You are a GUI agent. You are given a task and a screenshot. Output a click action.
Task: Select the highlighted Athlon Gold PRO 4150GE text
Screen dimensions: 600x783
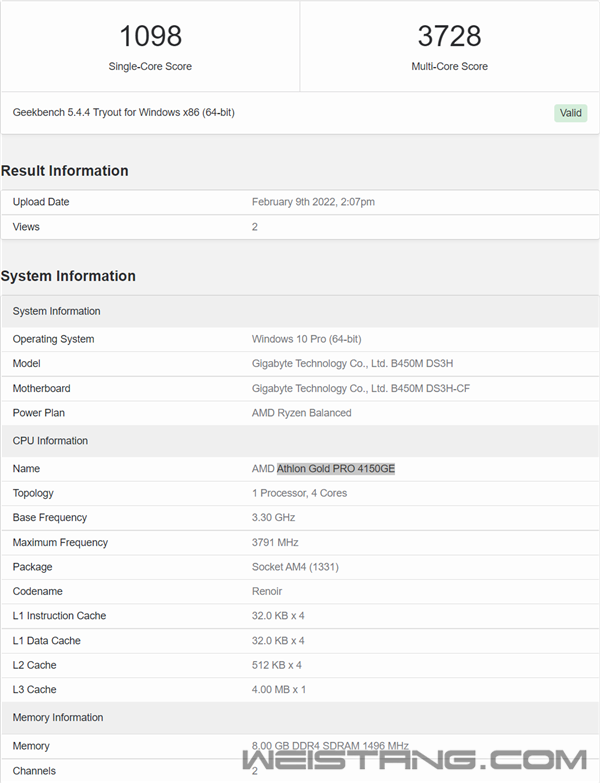[335, 469]
